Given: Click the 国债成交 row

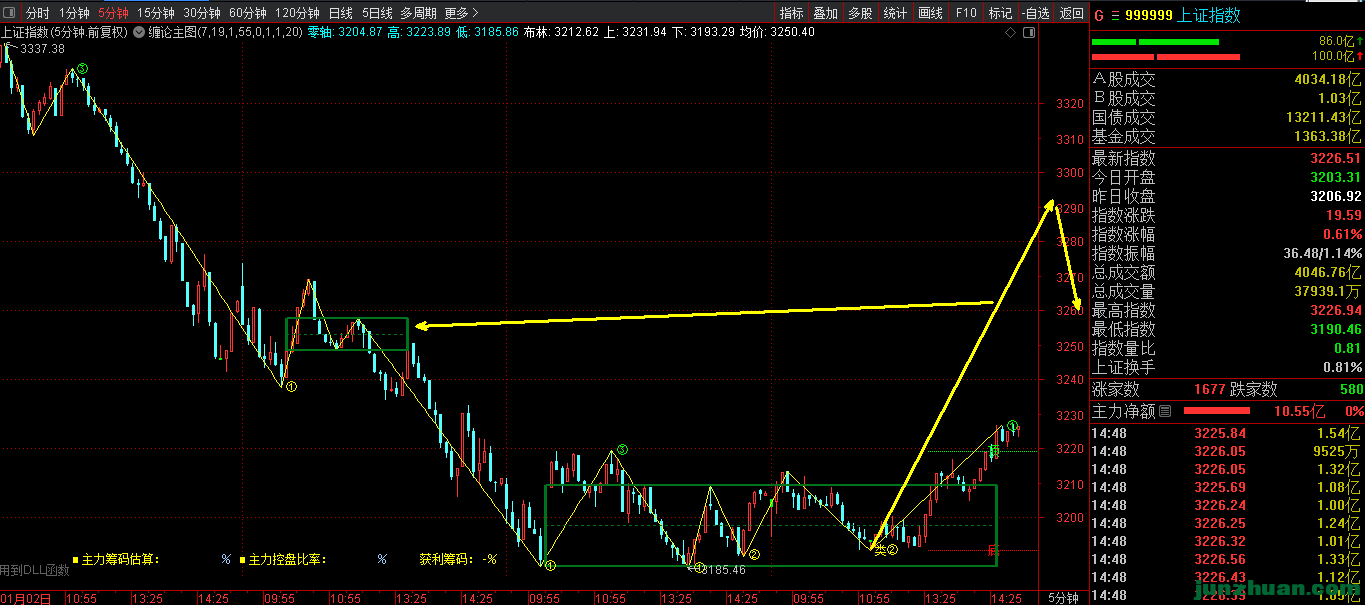Looking at the screenshot, I should tap(1227, 117).
